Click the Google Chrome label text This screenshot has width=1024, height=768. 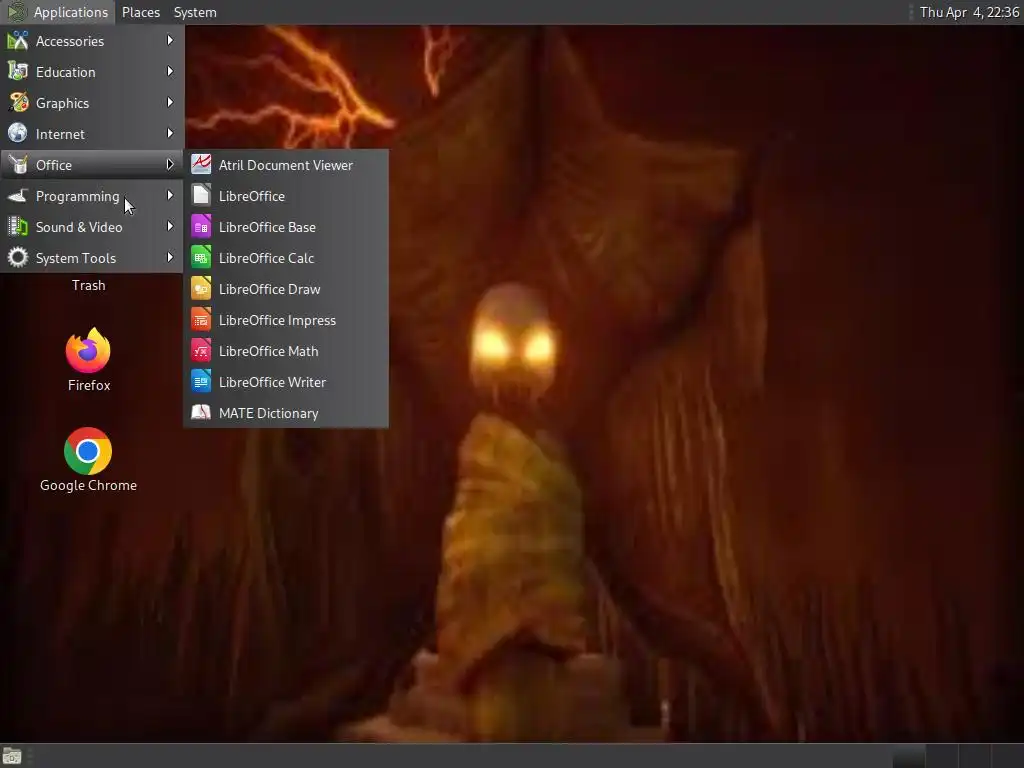pyautogui.click(x=88, y=485)
